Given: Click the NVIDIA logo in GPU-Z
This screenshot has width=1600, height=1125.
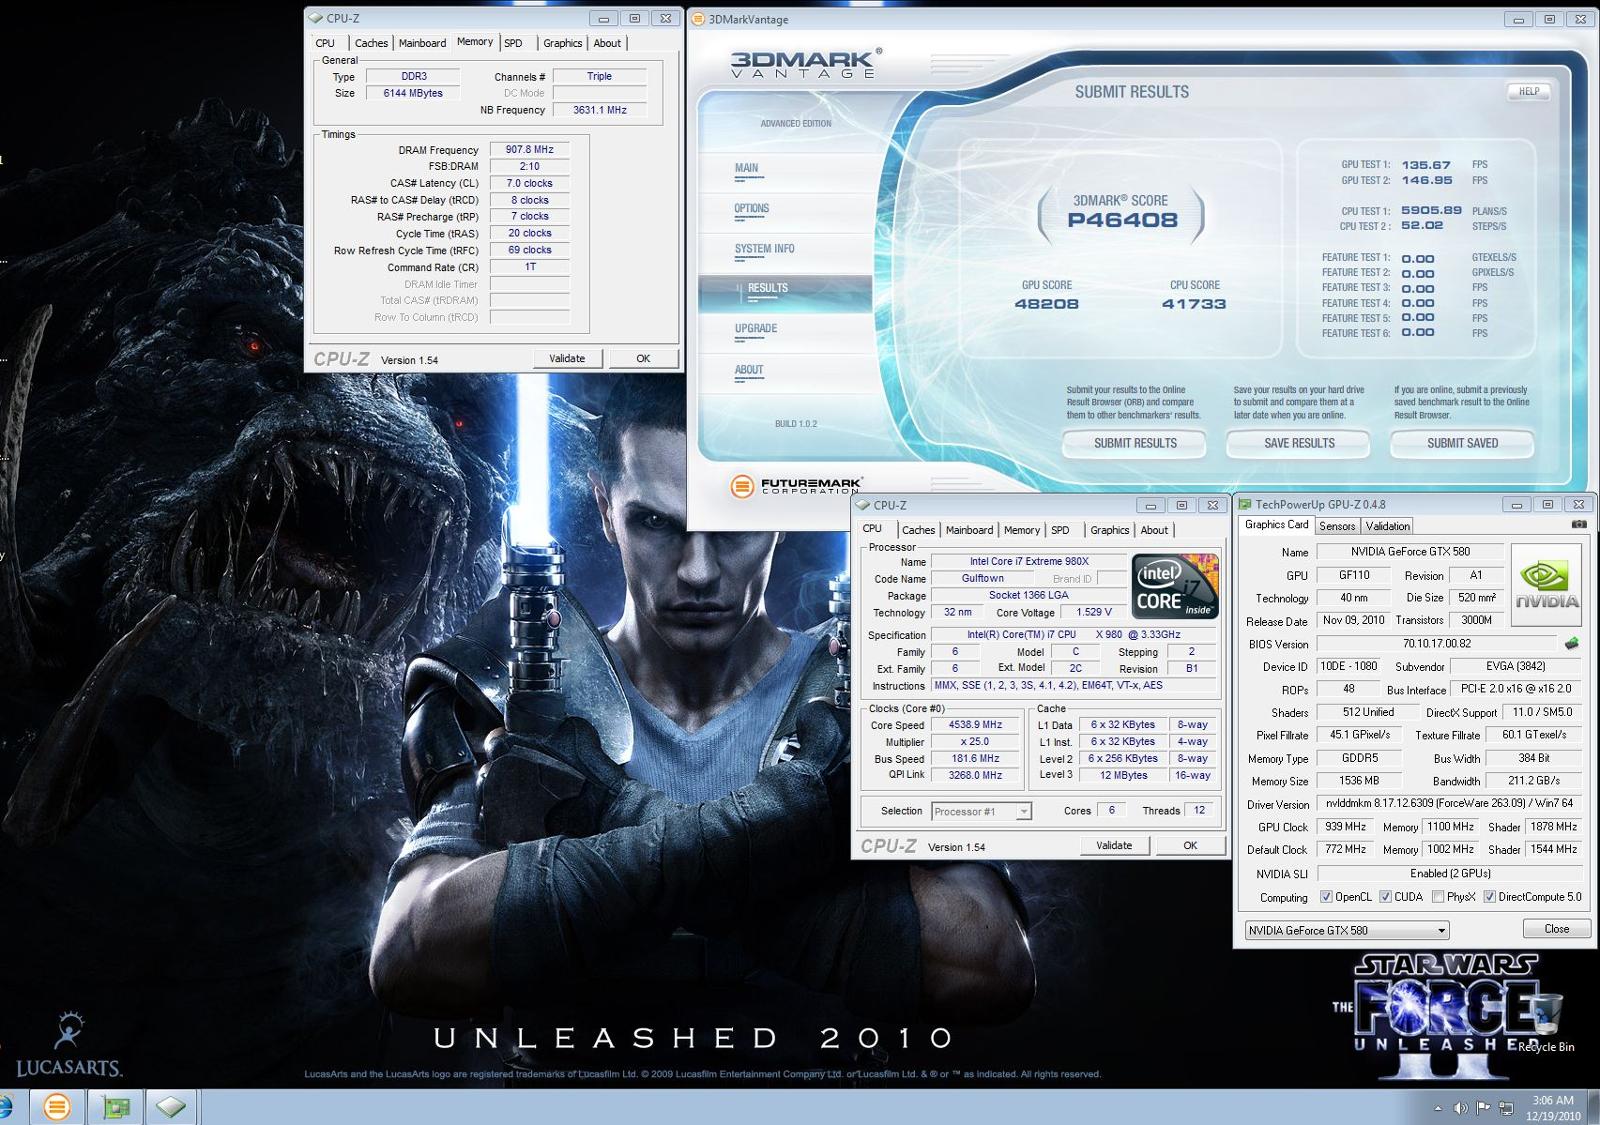Looking at the screenshot, I should [1546, 585].
